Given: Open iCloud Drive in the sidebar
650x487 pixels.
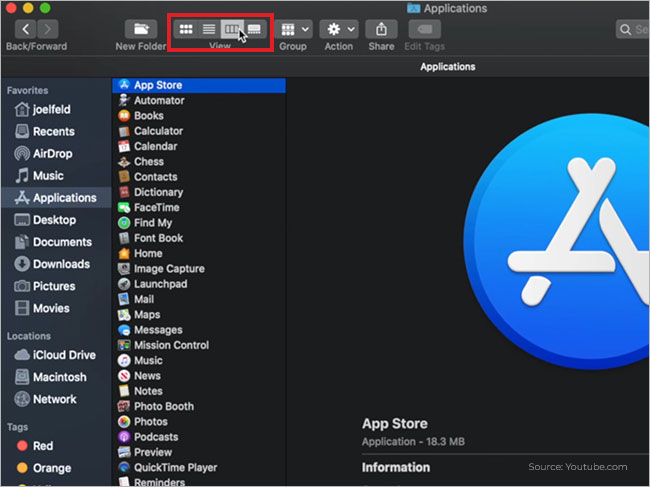Looking at the screenshot, I should pyautogui.click(x=56, y=355).
